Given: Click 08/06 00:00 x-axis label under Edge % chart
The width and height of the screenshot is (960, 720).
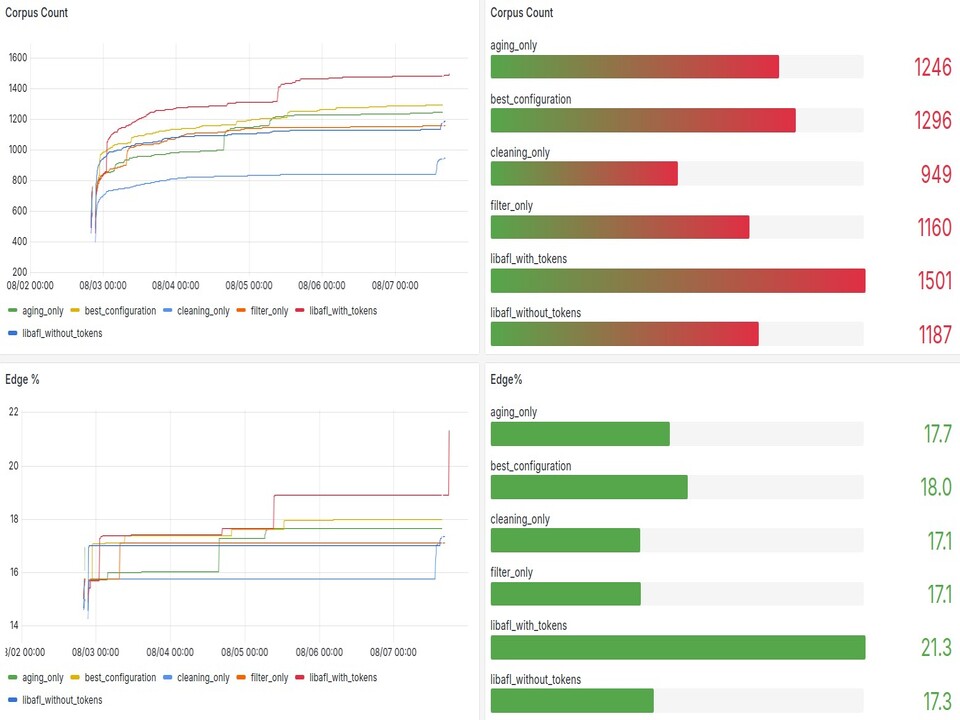Looking at the screenshot, I should (x=319, y=652).
